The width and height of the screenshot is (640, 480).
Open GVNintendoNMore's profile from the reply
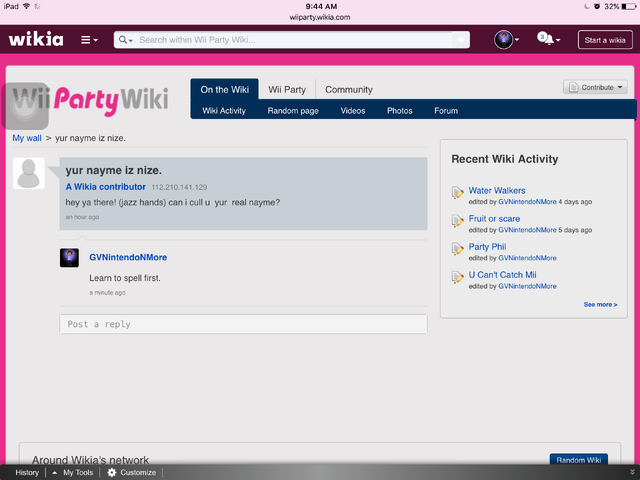pyautogui.click(x=128, y=257)
